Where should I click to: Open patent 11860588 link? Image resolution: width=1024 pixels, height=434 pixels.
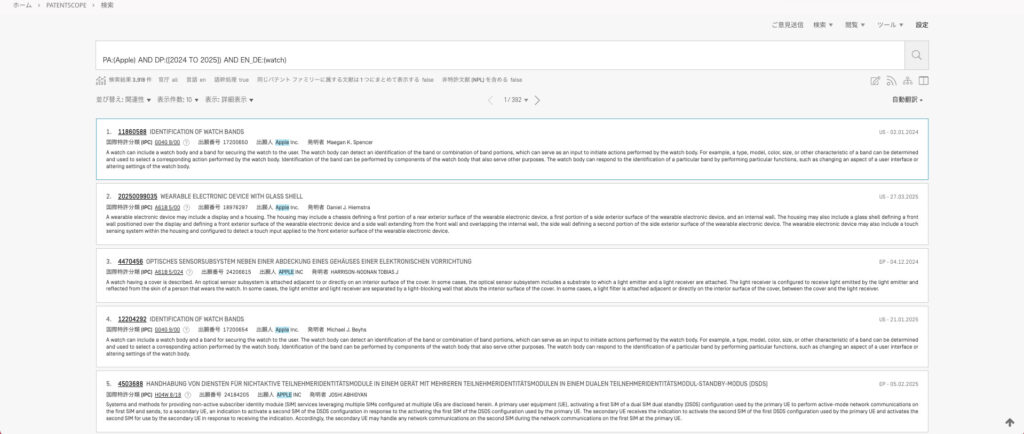pos(132,132)
